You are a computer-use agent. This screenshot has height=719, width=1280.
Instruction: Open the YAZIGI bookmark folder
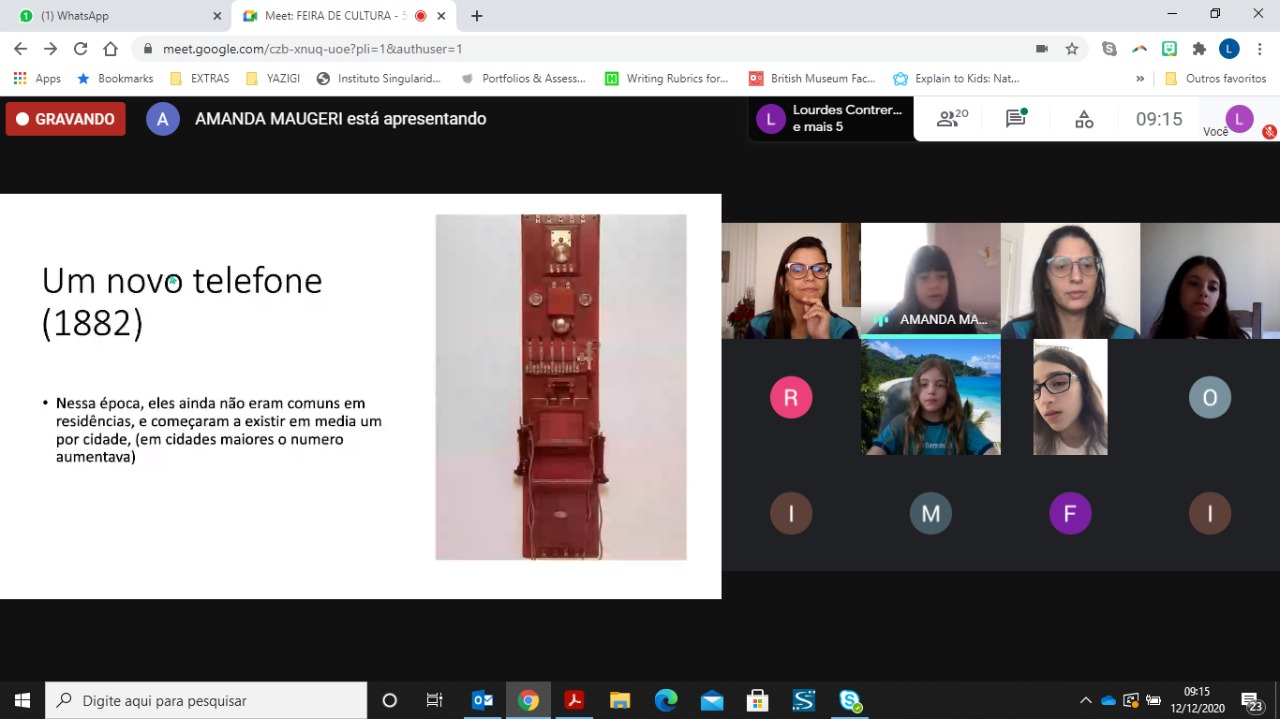point(272,79)
